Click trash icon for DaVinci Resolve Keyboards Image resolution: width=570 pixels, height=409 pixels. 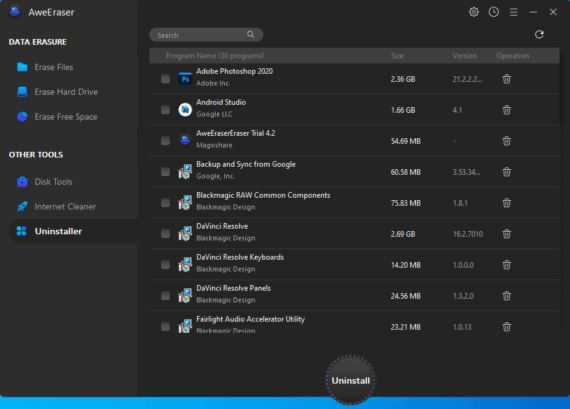tap(506, 265)
